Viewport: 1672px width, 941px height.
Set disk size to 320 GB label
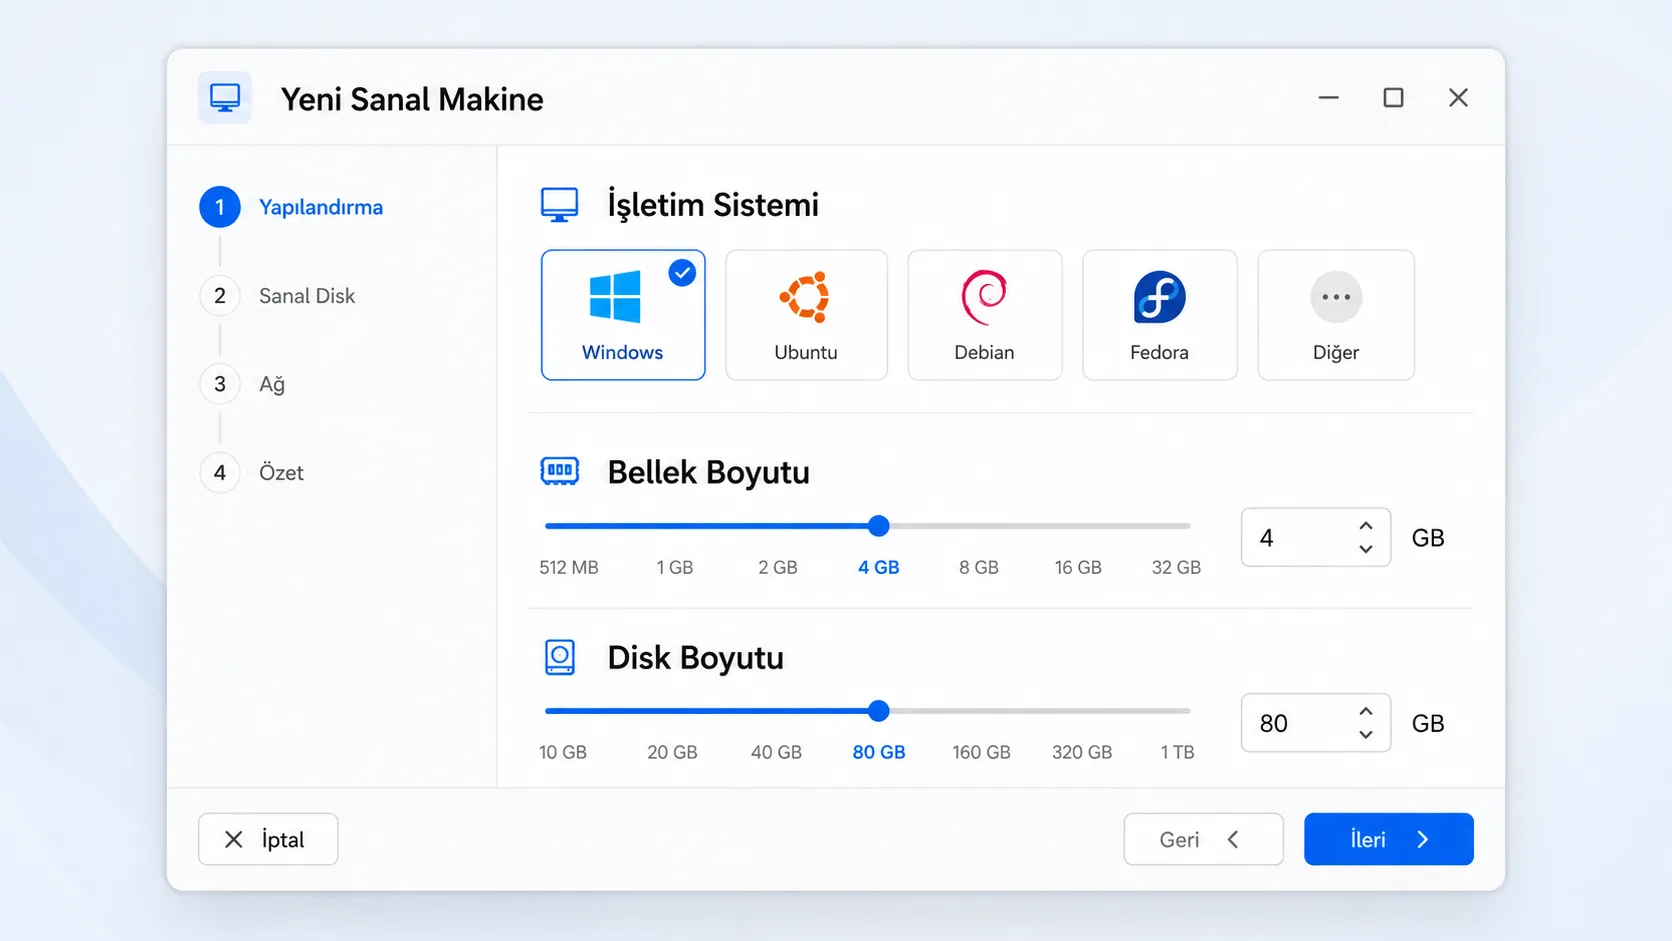point(1082,752)
